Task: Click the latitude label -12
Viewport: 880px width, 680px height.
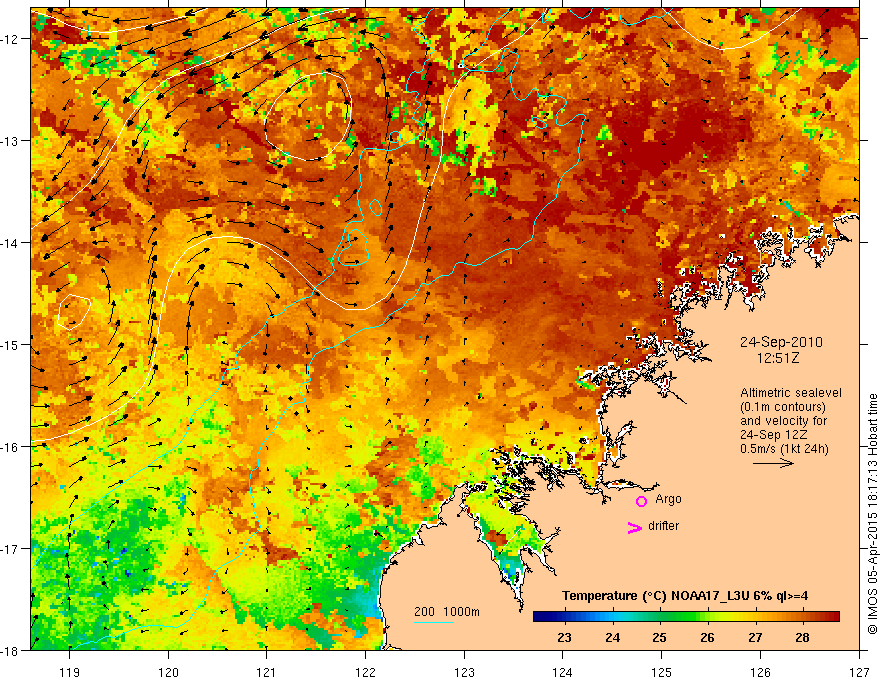Action: 10,39
